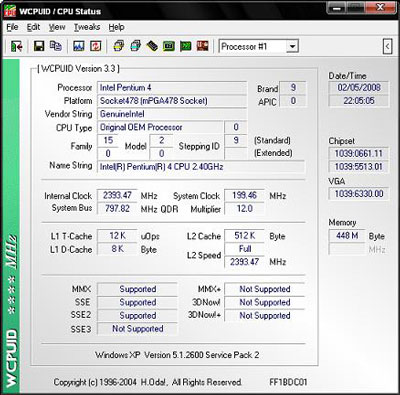Viewport: 400px width, 395px height.
Task: Click the L1 T-Cache value 12 K
Action: click(x=117, y=236)
